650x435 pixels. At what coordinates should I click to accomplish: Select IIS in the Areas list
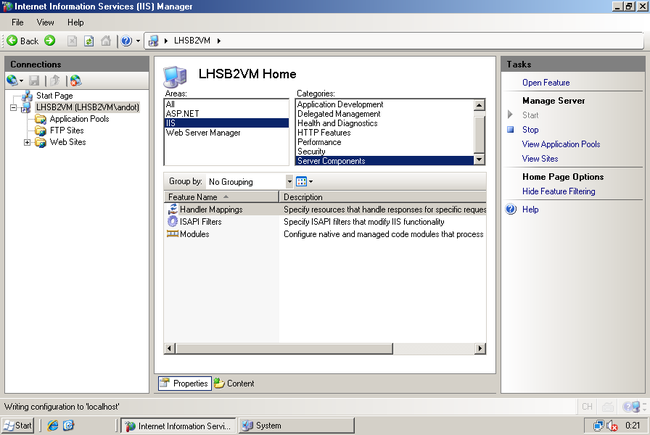coord(226,123)
